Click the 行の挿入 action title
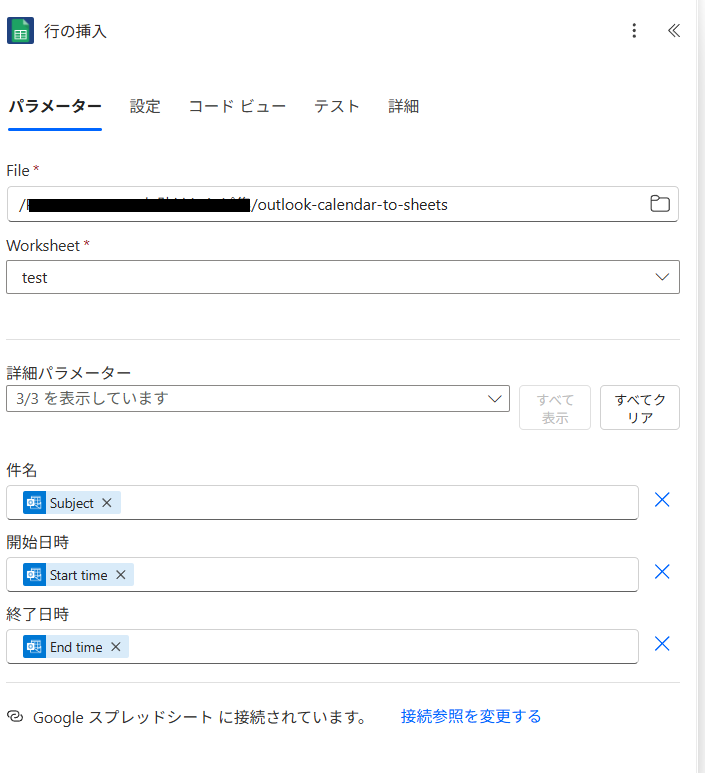 (x=75, y=31)
